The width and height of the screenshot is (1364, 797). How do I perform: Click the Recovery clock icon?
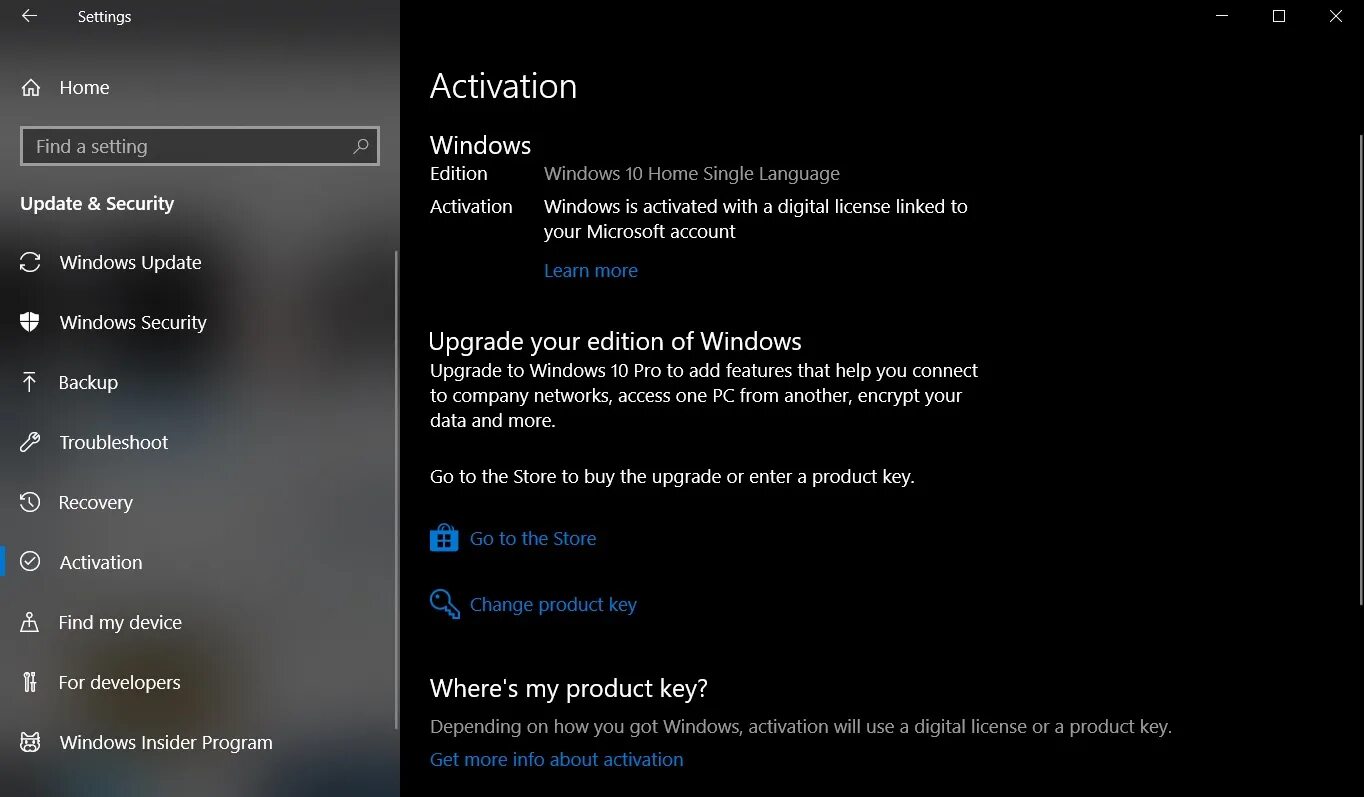30,502
